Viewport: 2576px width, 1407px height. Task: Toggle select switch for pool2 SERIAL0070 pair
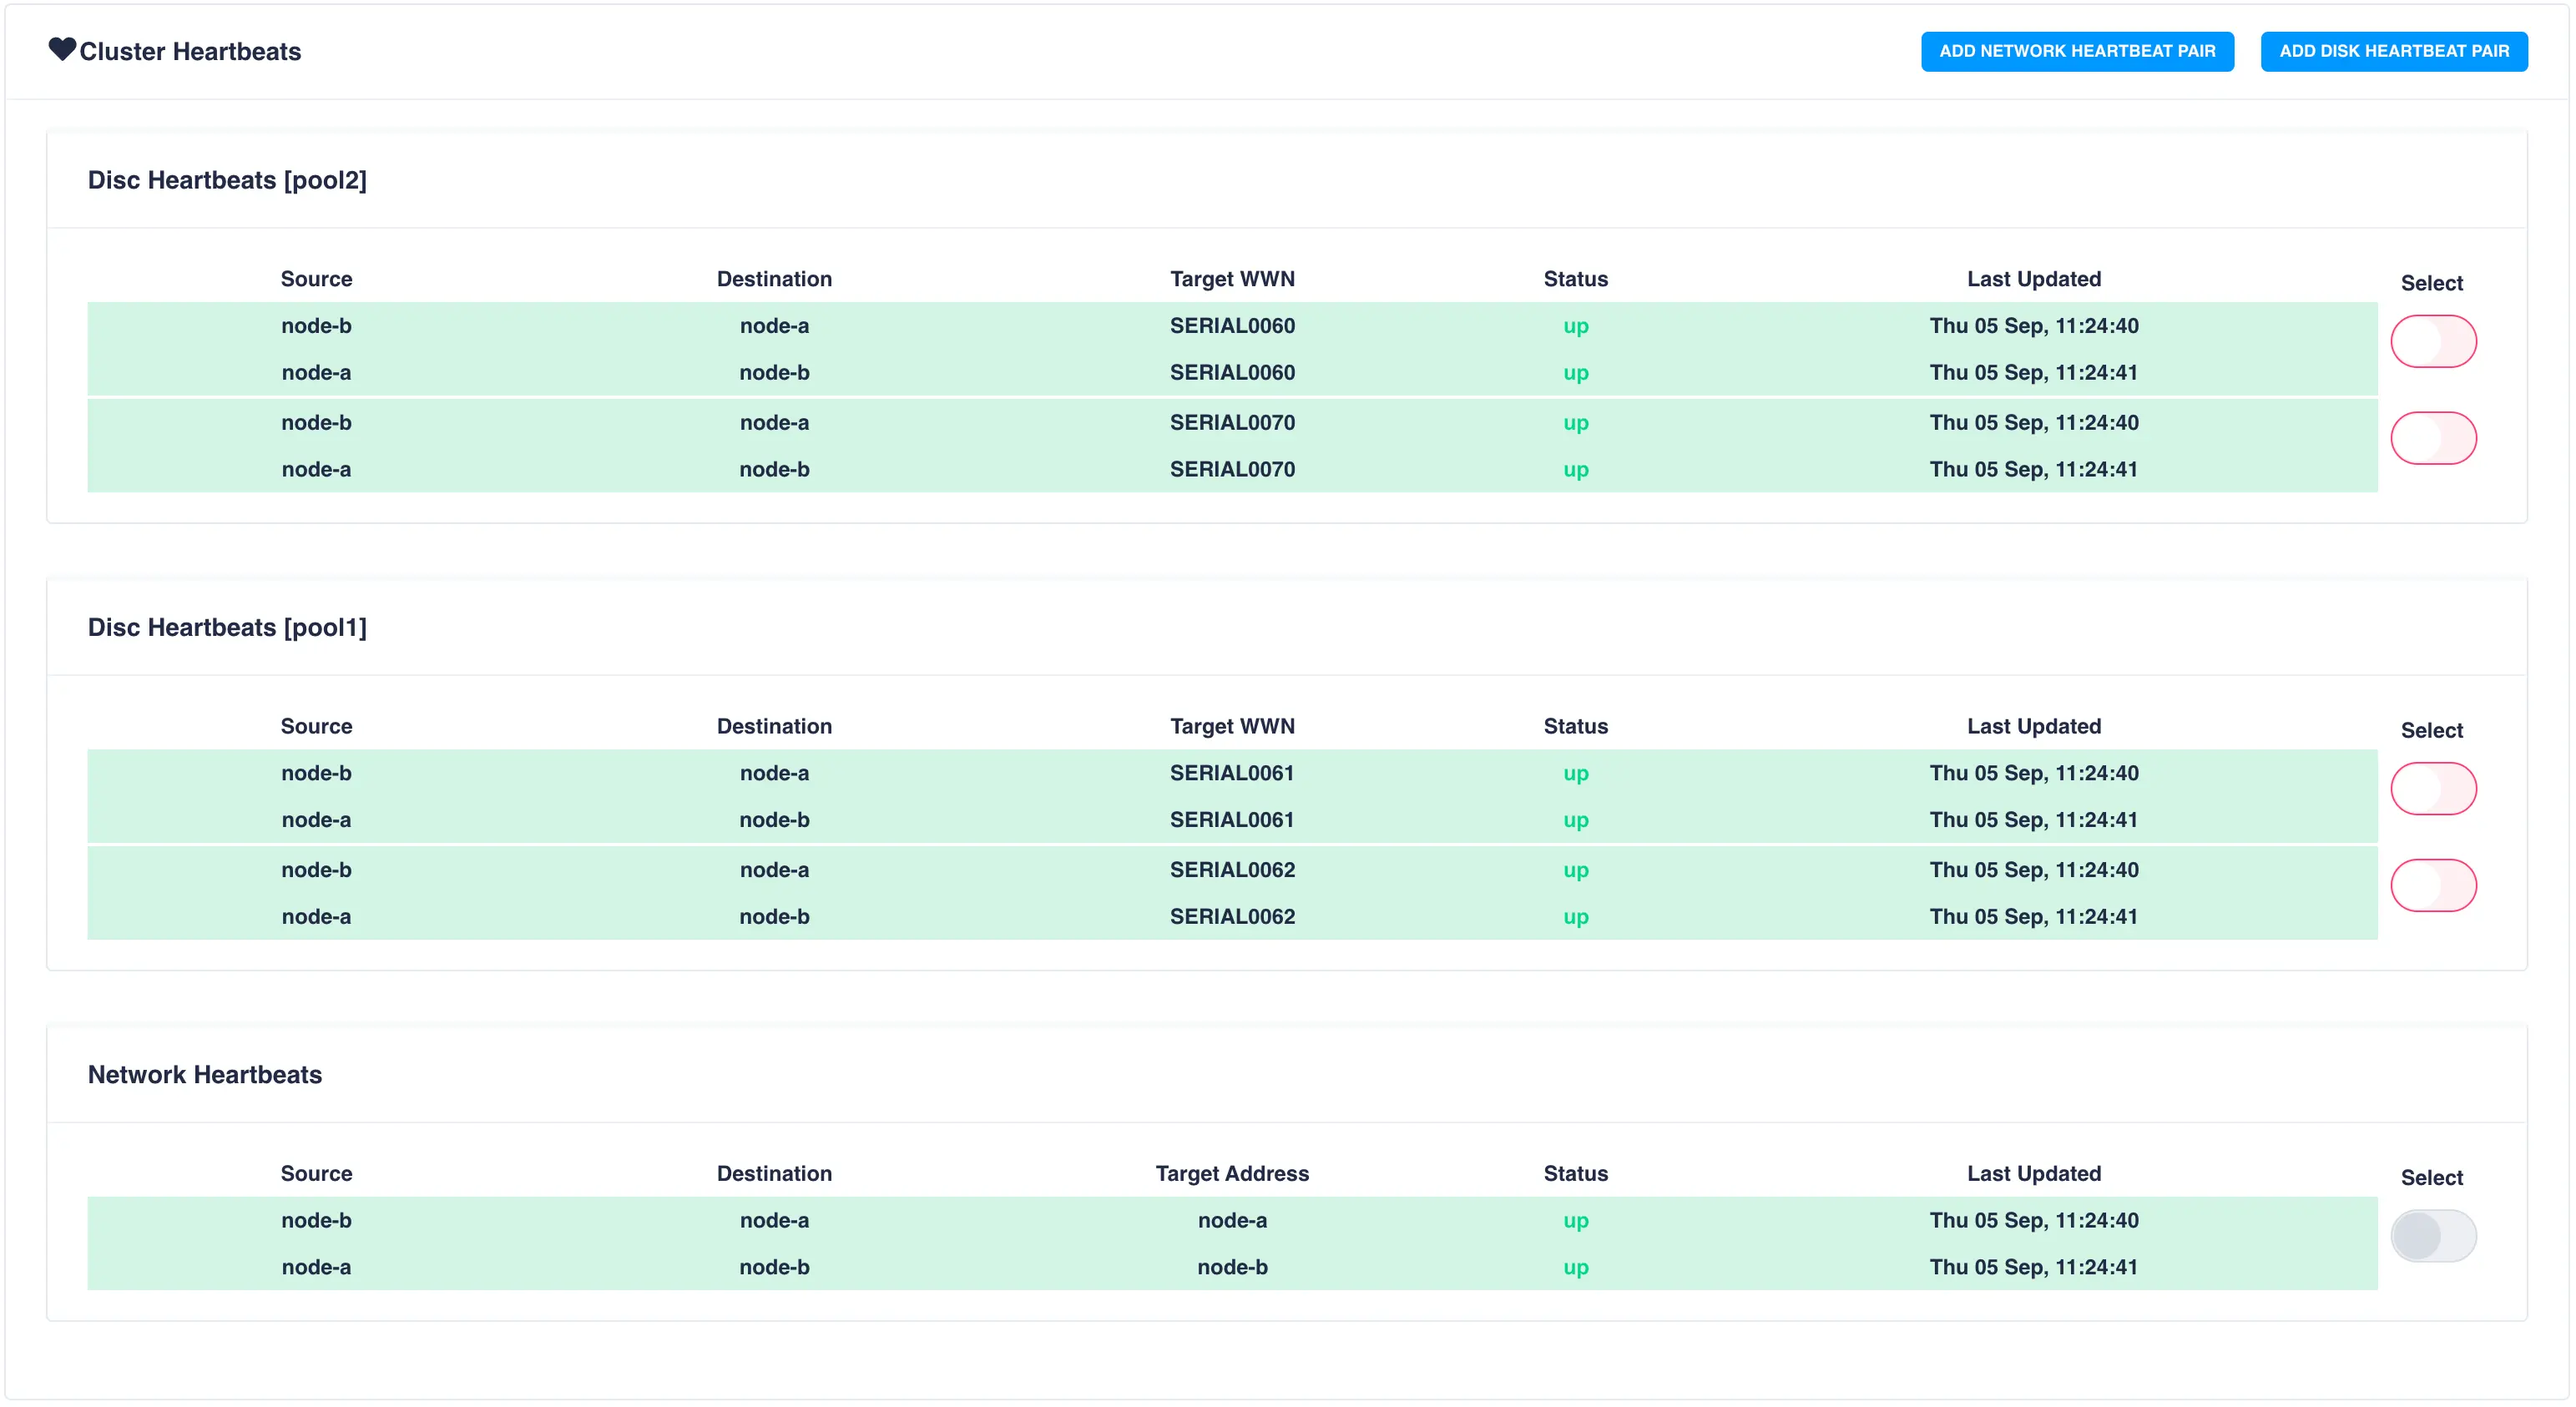coord(2432,438)
